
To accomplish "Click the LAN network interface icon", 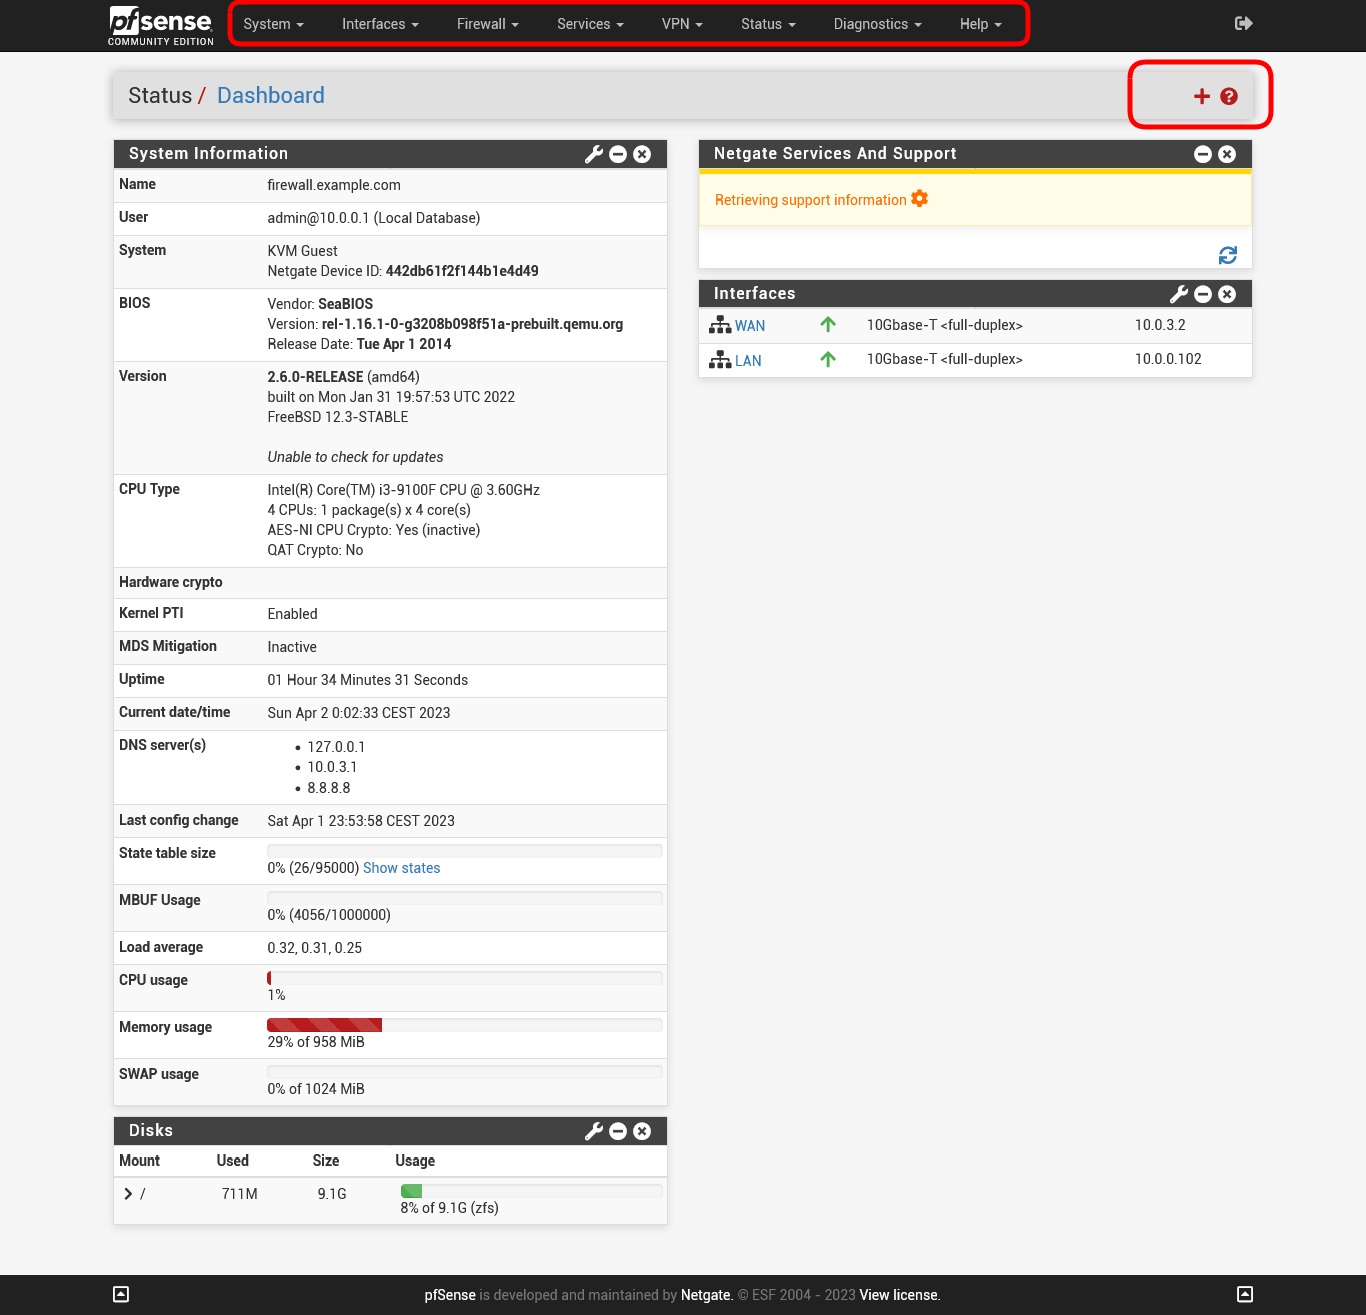I will pos(720,360).
